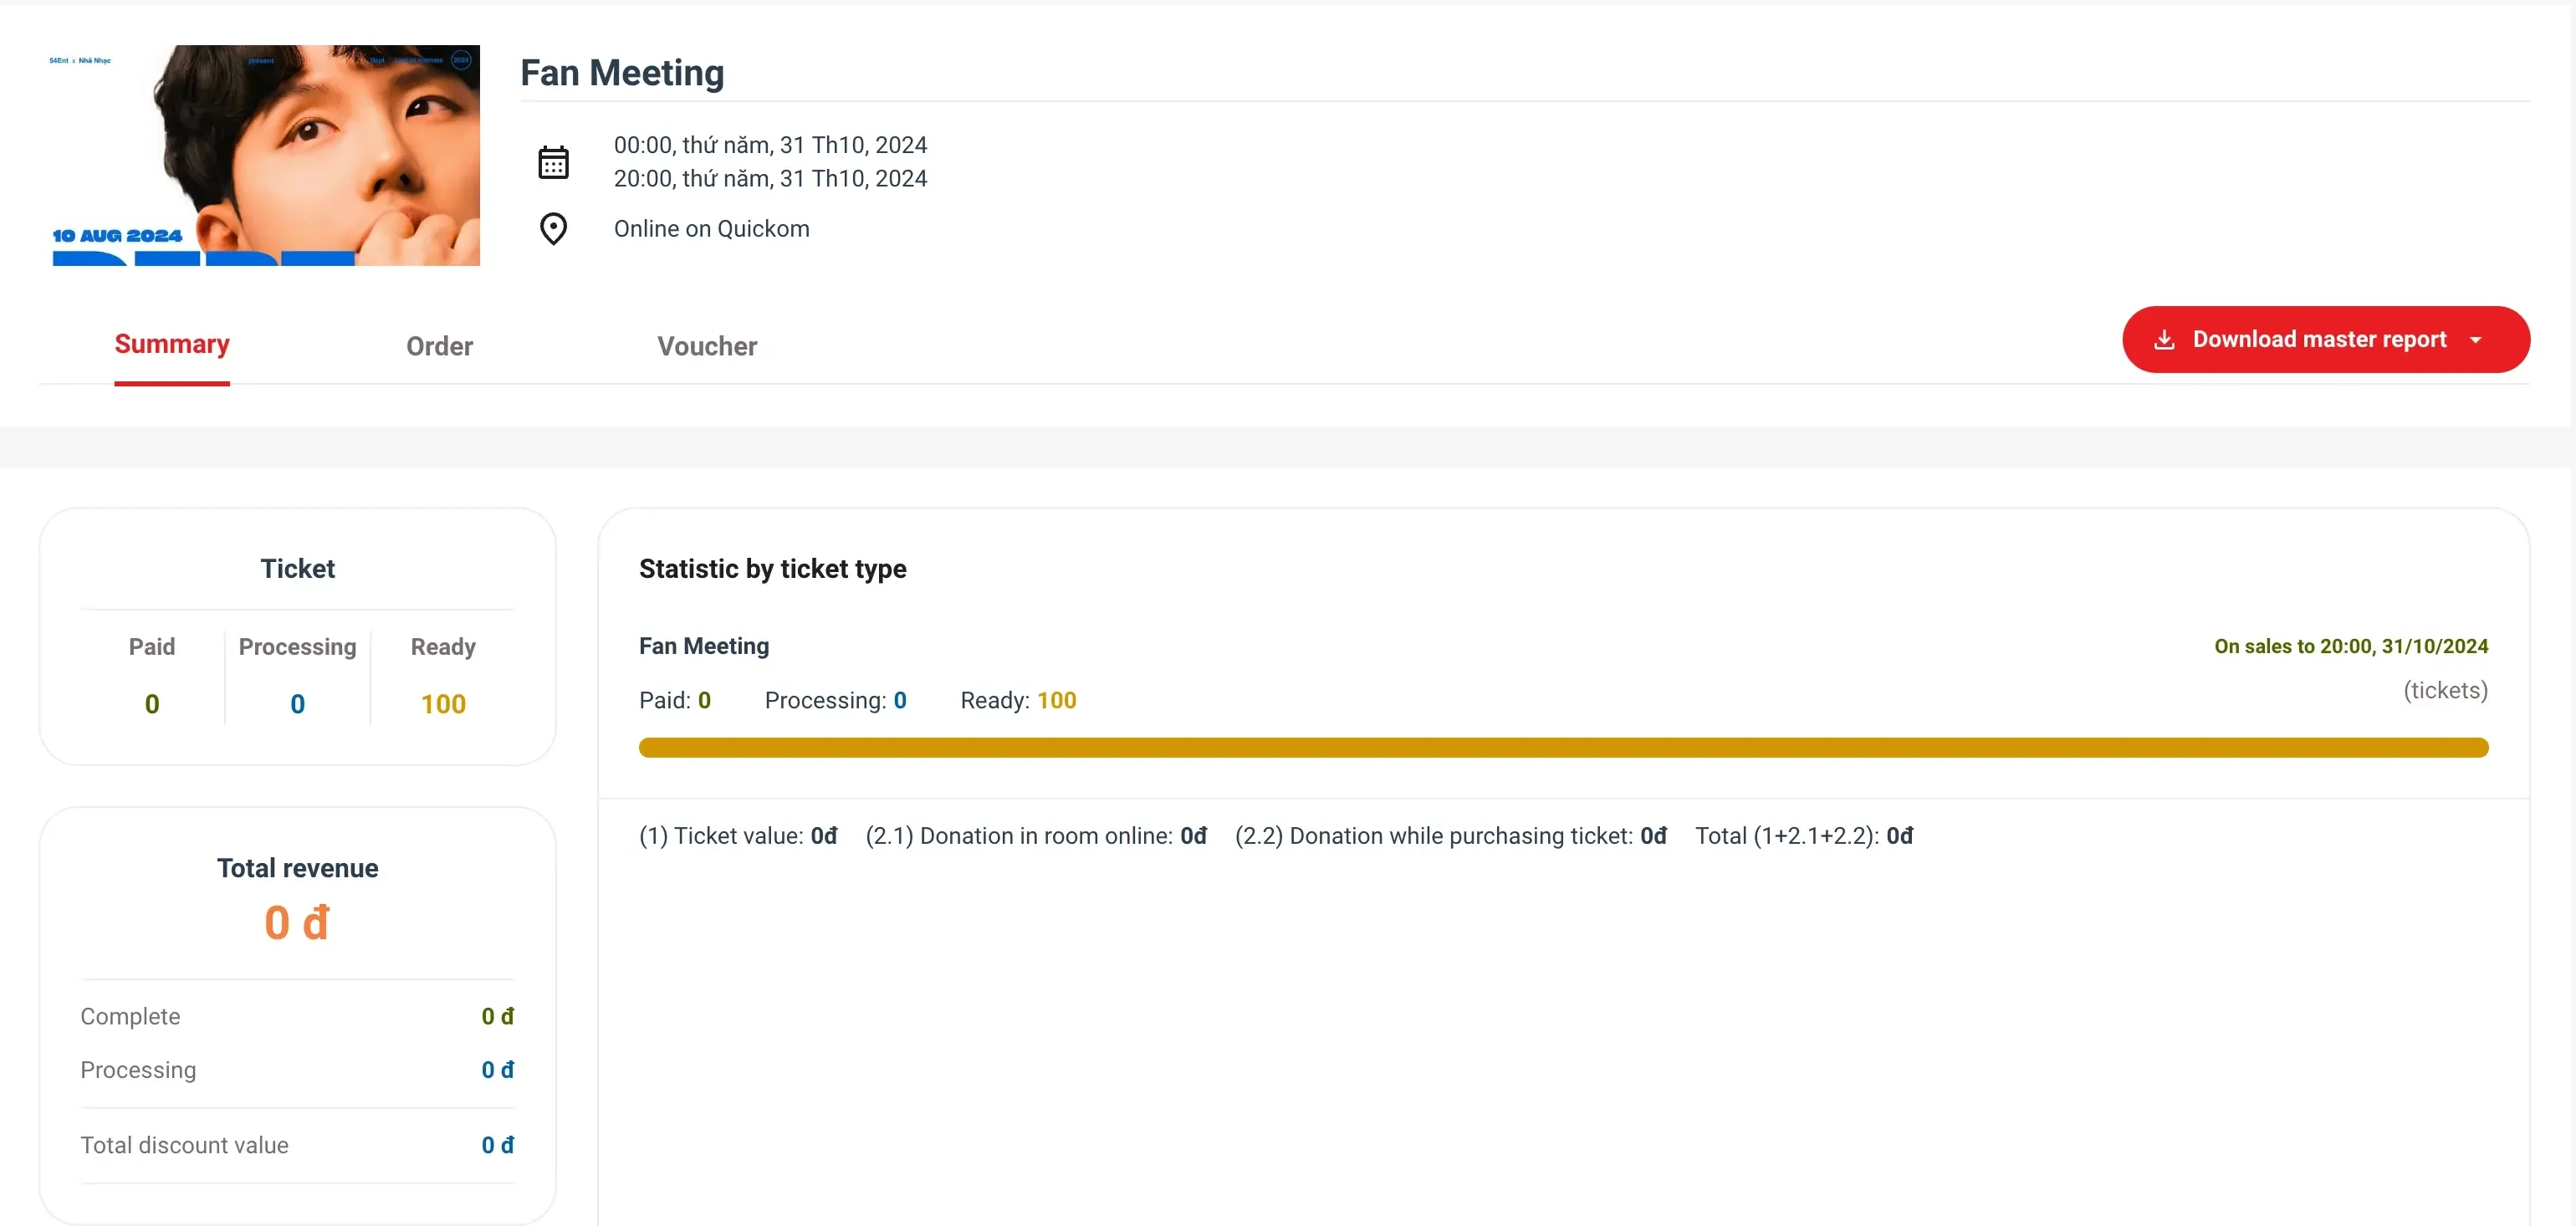Click the yellow ticket progress bar
Image resolution: width=2576 pixels, height=1226 pixels.
(1563, 747)
